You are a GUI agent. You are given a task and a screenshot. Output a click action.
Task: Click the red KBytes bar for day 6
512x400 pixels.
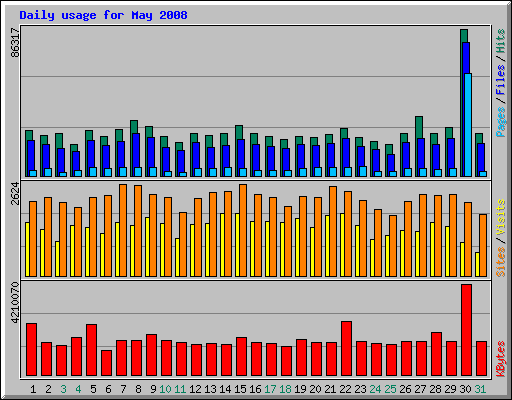[x=106, y=363]
